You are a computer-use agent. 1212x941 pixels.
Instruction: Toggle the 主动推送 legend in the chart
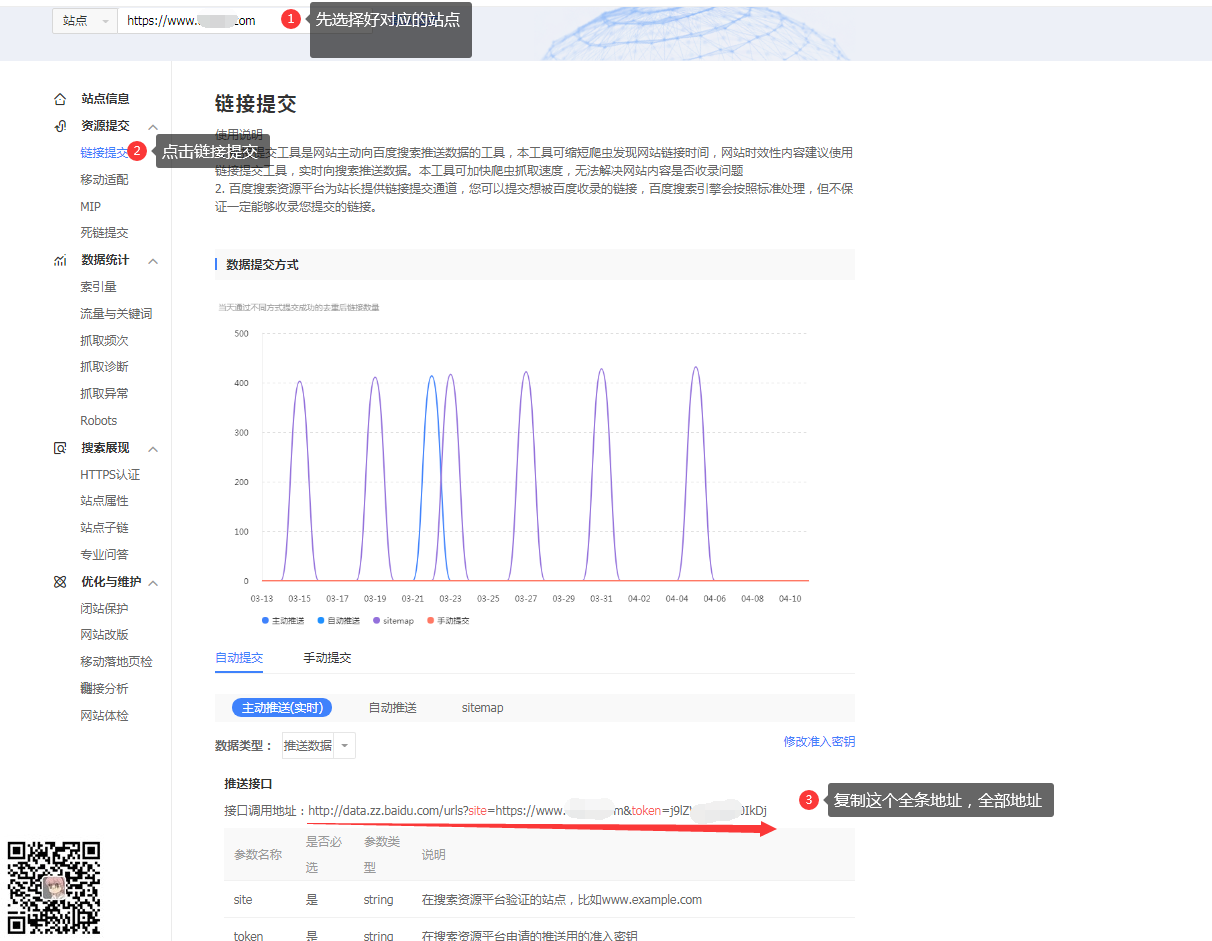click(x=285, y=620)
